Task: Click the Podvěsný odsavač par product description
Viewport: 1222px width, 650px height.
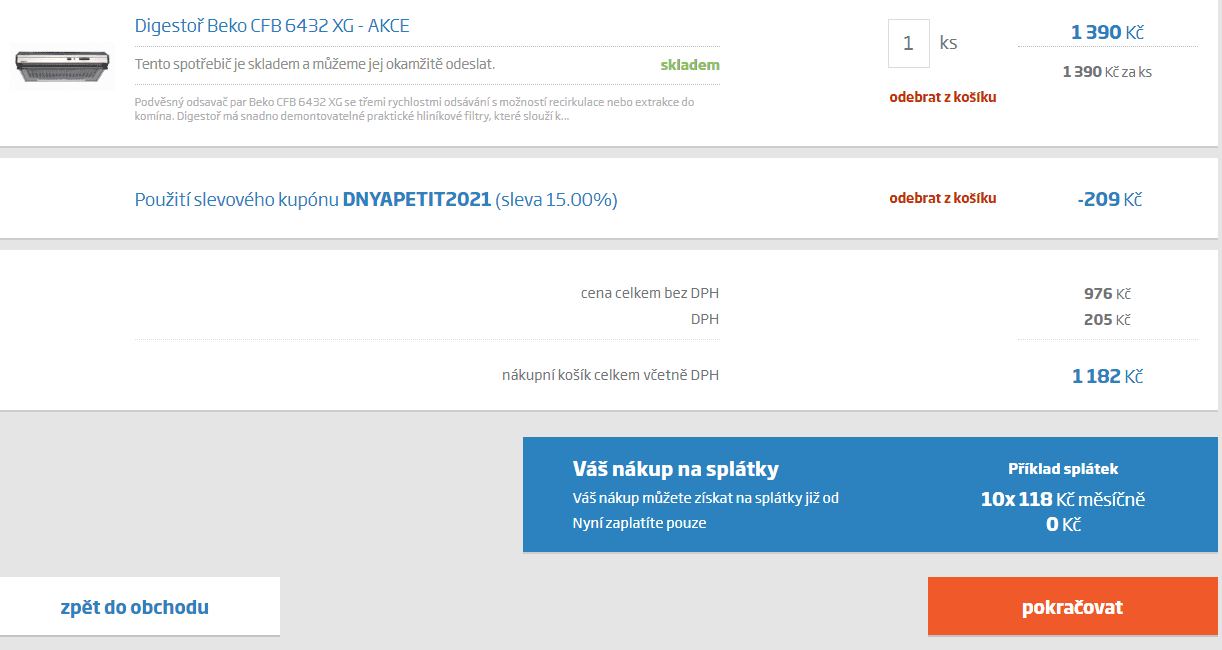Action: [415, 109]
